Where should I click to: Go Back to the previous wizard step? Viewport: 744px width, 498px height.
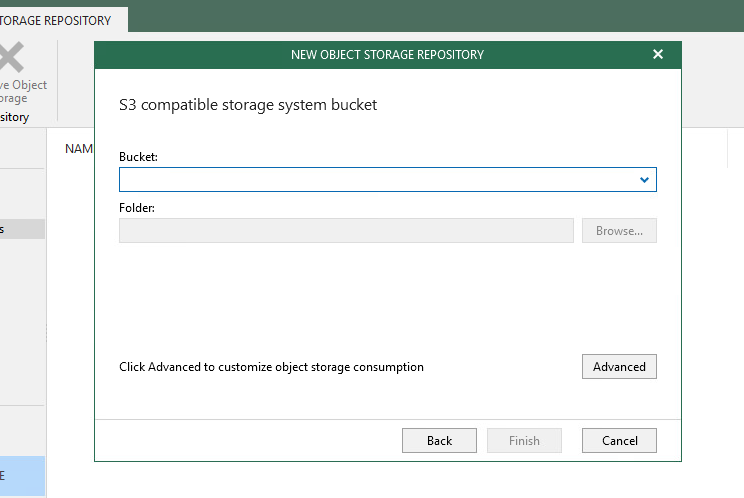(x=439, y=440)
